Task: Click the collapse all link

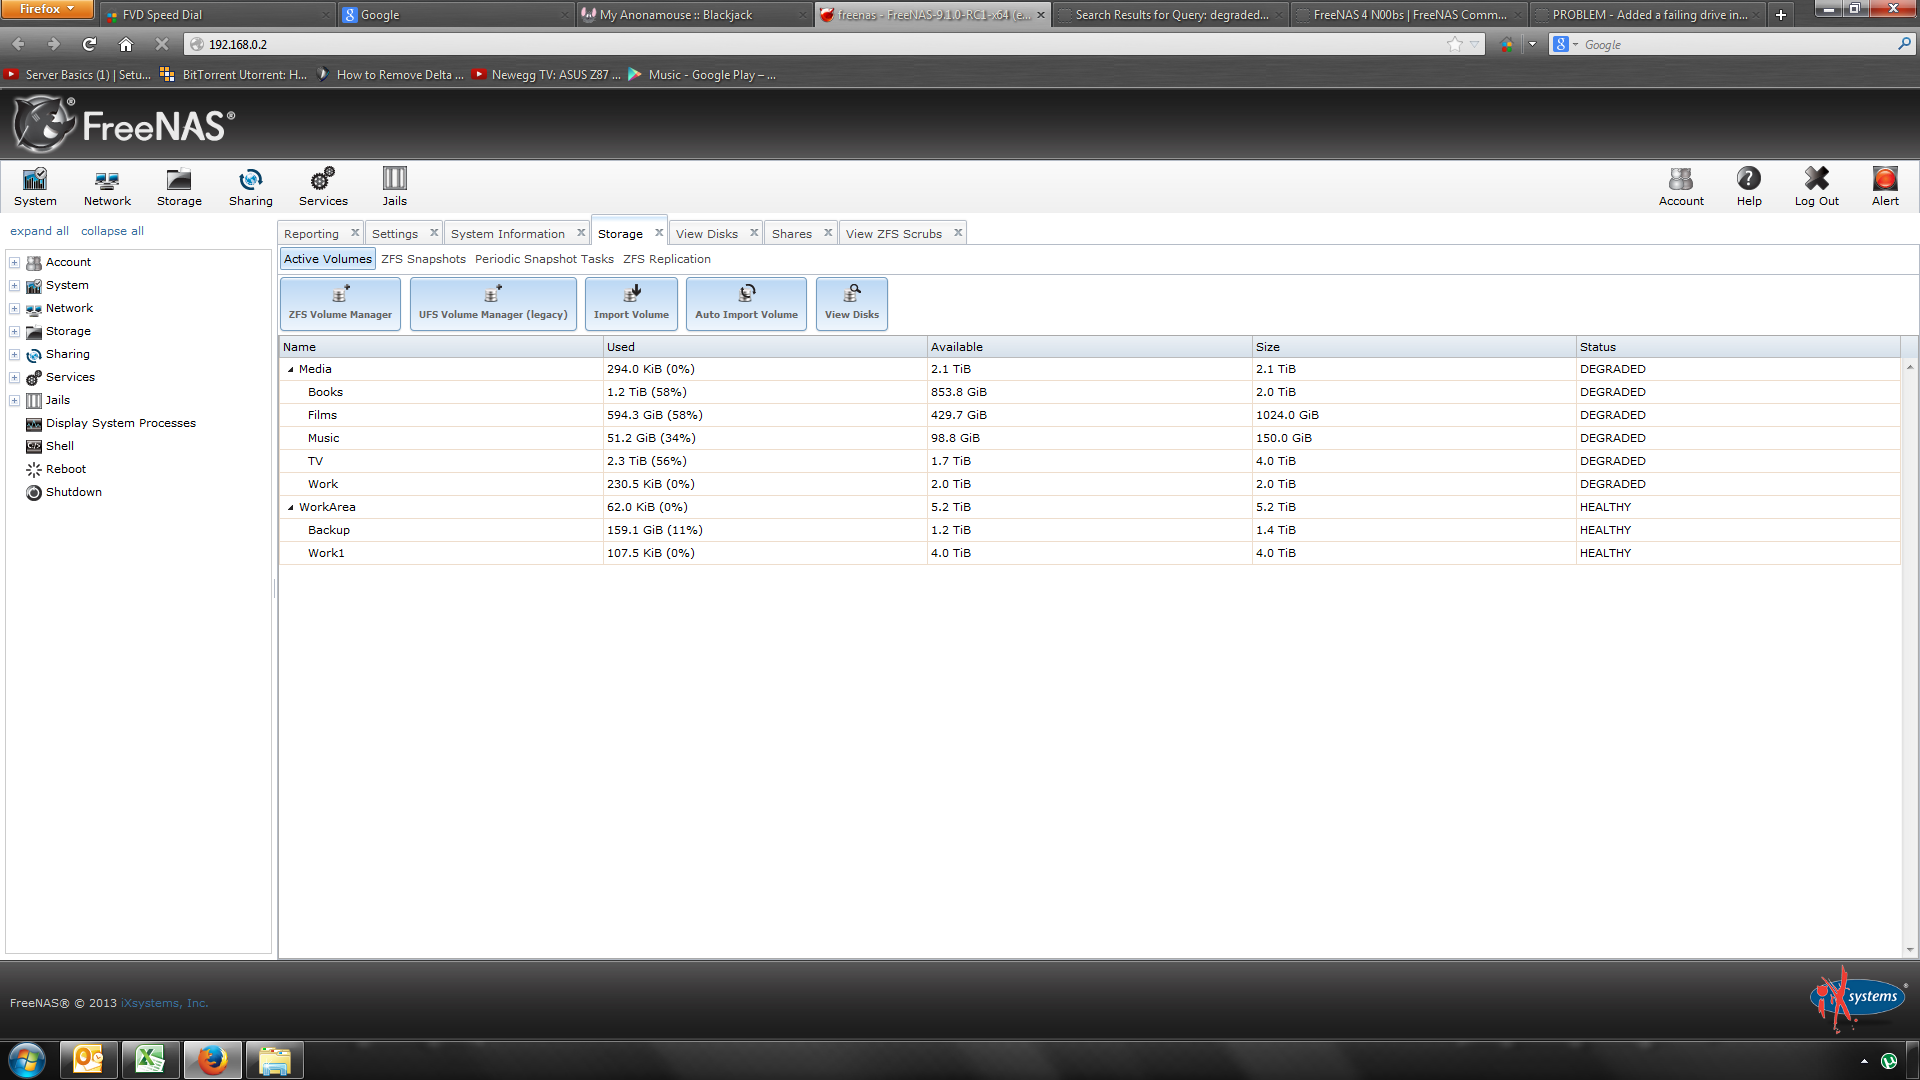Action: [112, 231]
